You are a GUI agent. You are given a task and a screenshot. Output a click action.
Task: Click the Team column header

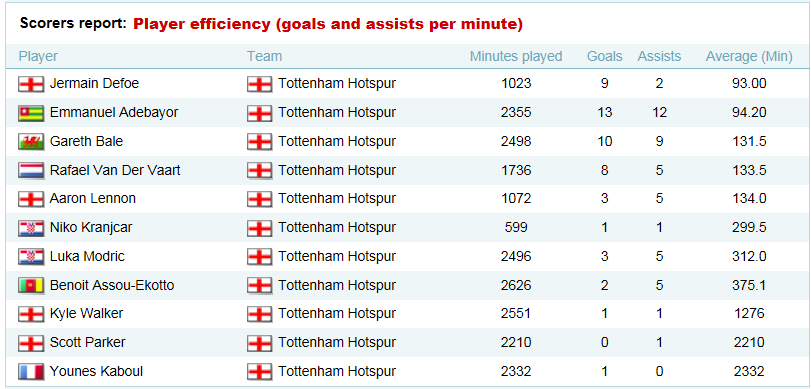[x=264, y=56]
